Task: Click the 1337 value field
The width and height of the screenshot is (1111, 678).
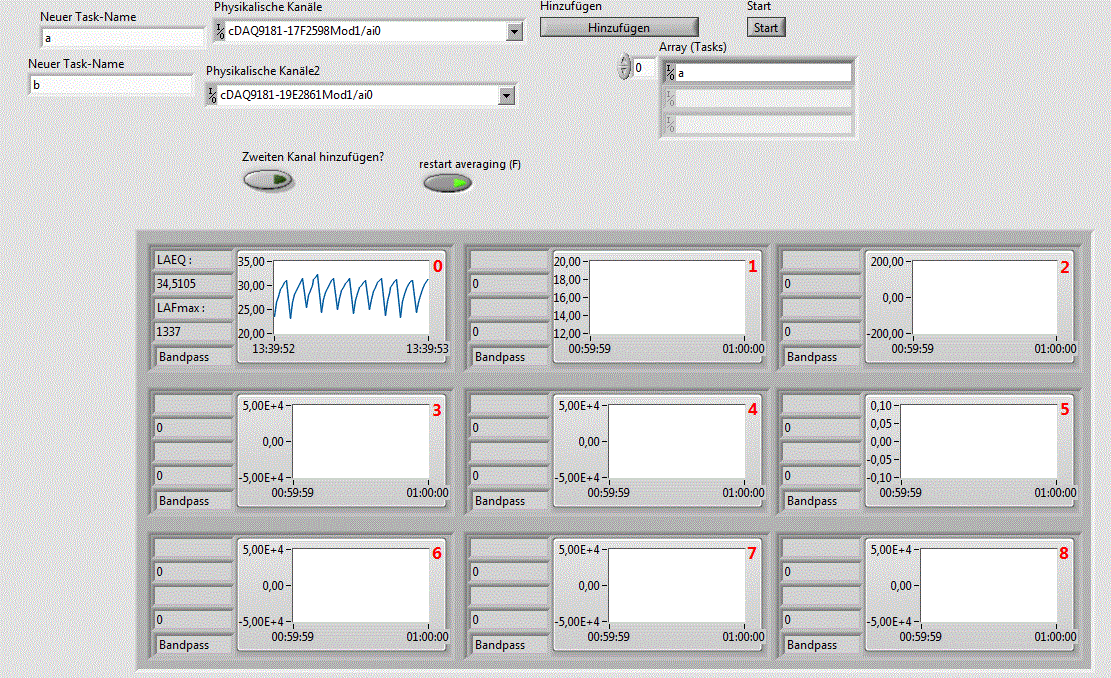Action: coord(193,332)
